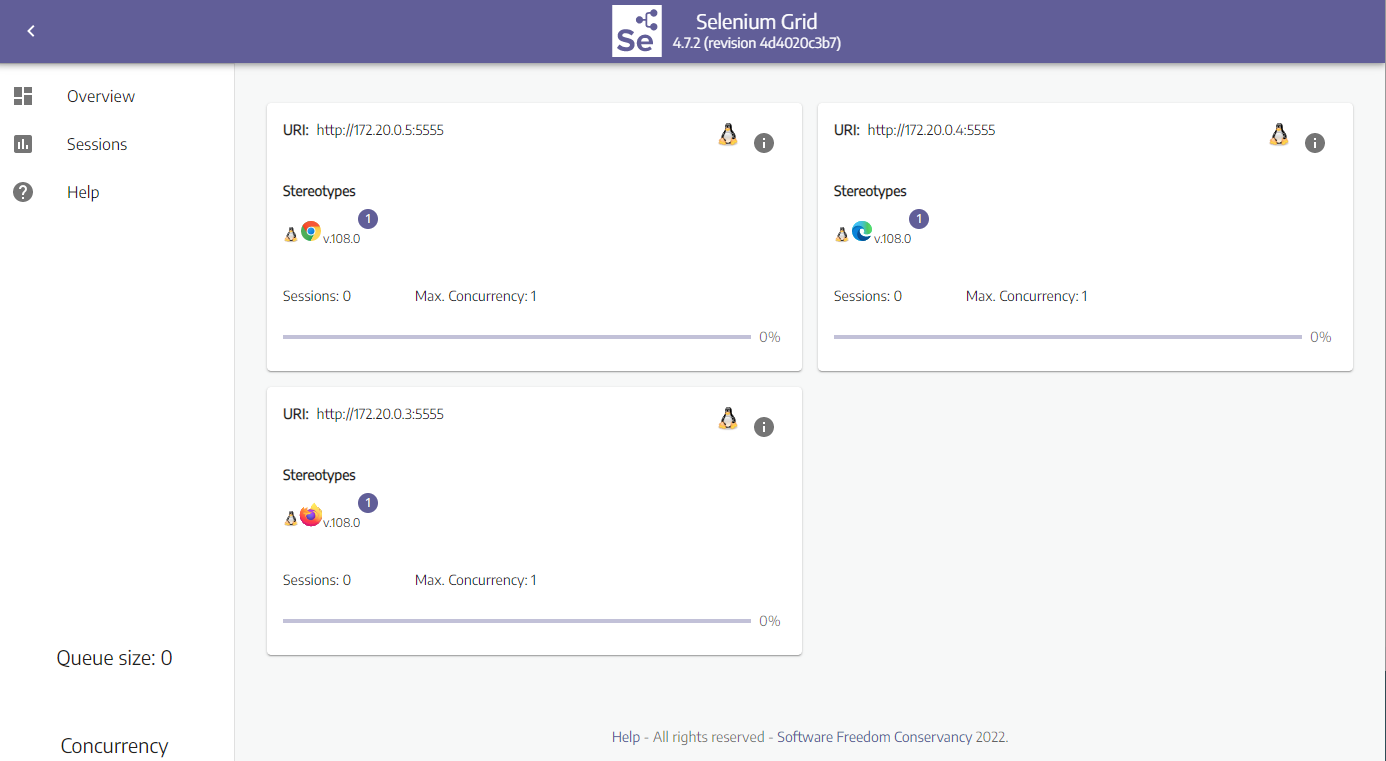Screen dimensions: 1386x761
Task: Click 0% usage label on node 172.20.0.5
Action: pos(770,337)
